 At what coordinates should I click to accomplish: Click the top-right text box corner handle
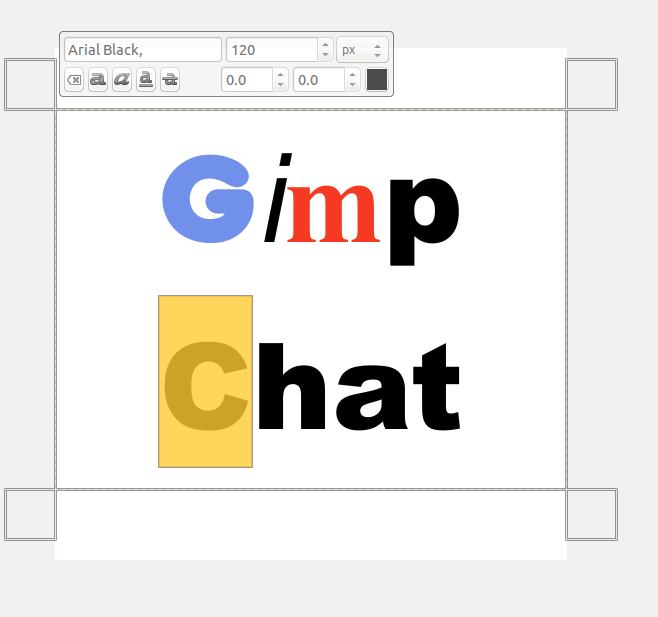click(592, 85)
